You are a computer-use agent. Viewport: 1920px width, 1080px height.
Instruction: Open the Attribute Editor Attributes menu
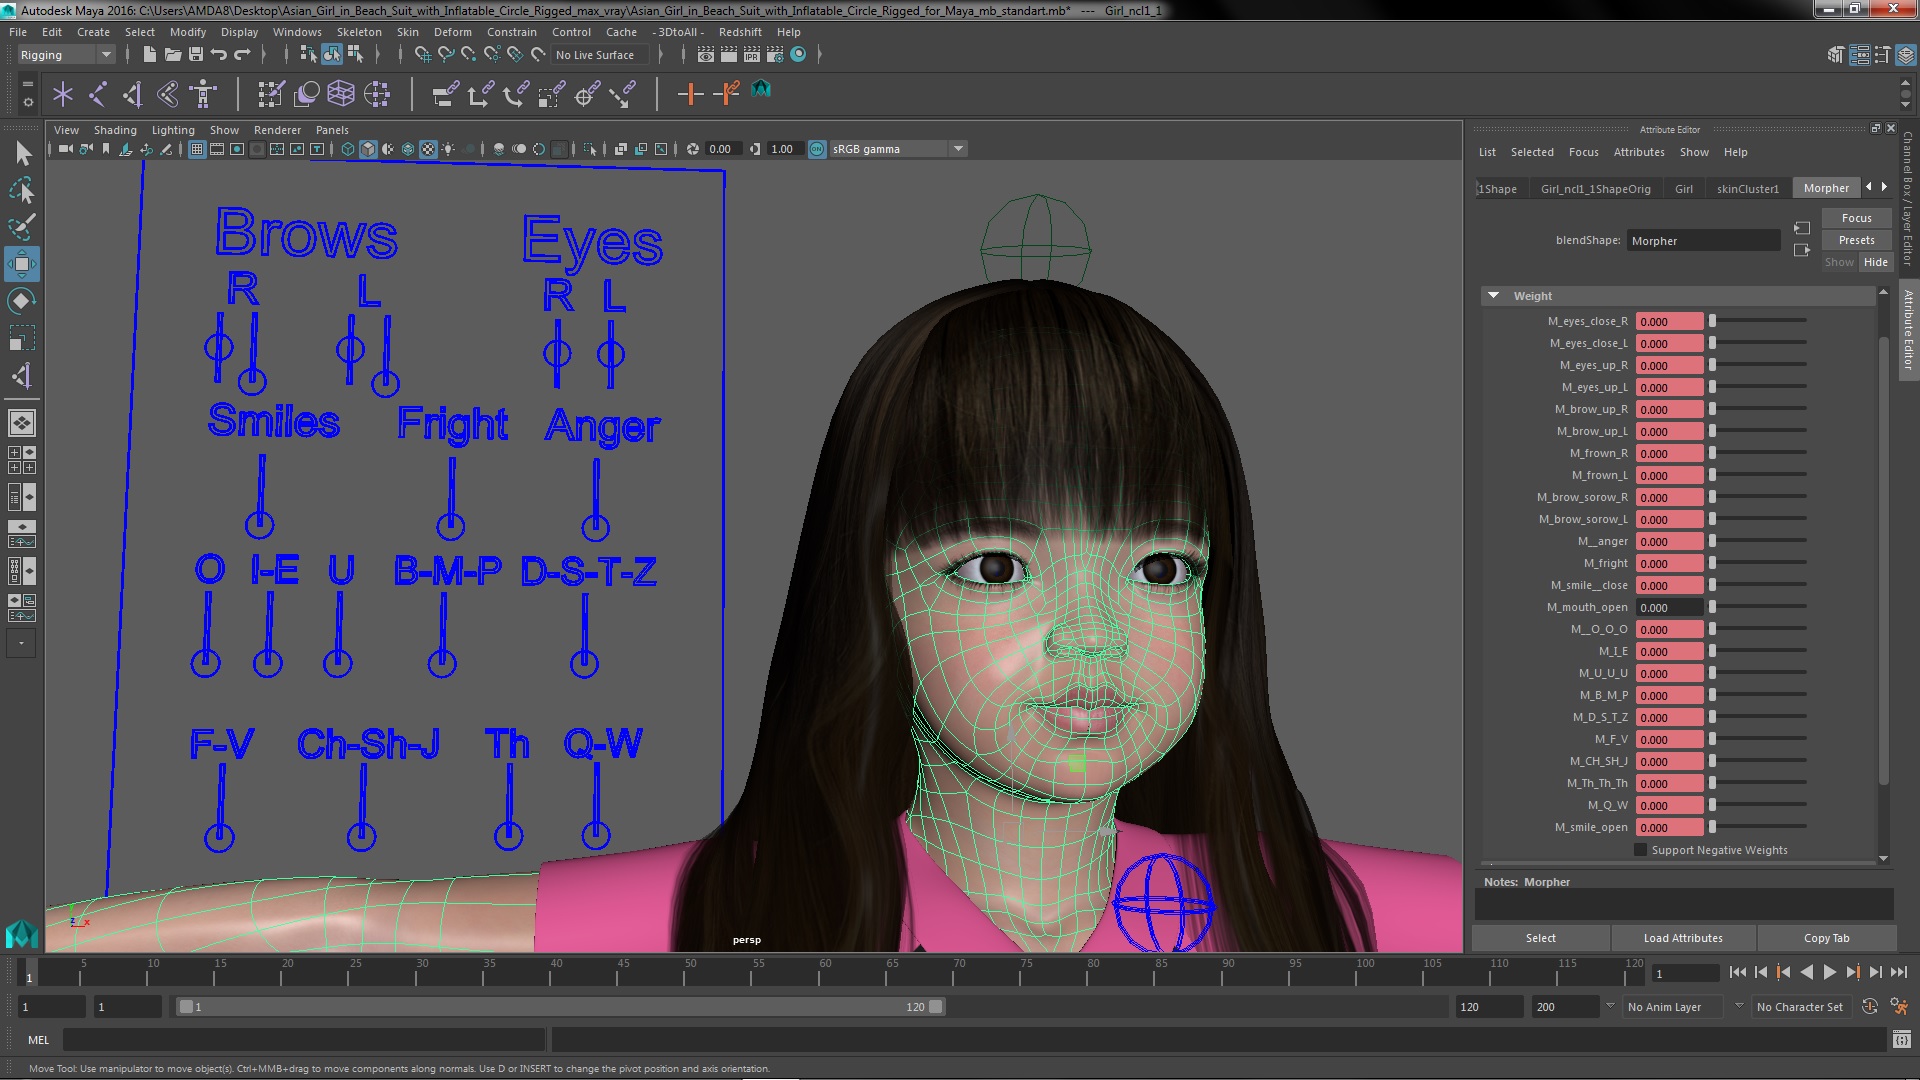pyautogui.click(x=1639, y=152)
